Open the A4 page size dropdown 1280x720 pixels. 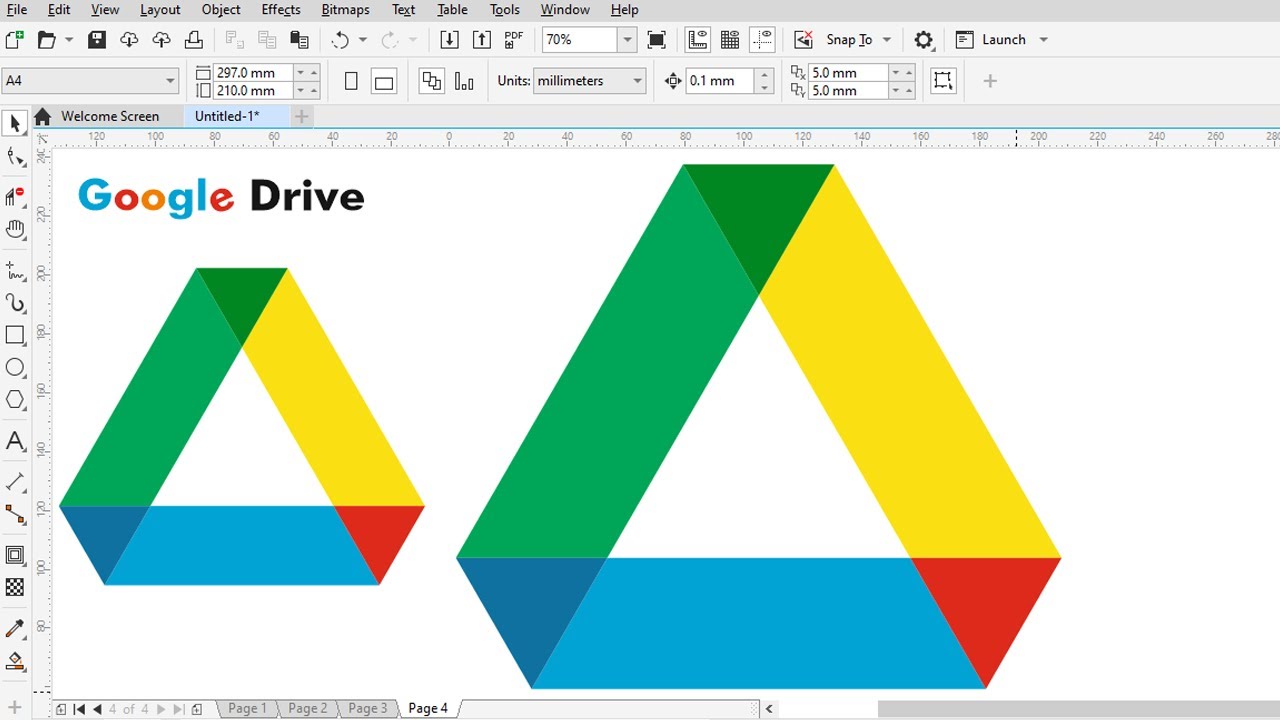pyautogui.click(x=171, y=81)
